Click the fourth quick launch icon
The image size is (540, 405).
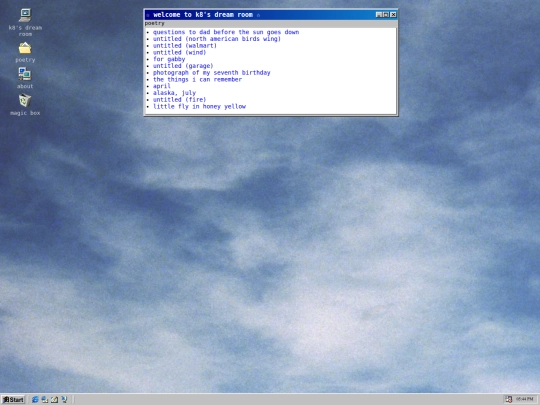click(64, 399)
